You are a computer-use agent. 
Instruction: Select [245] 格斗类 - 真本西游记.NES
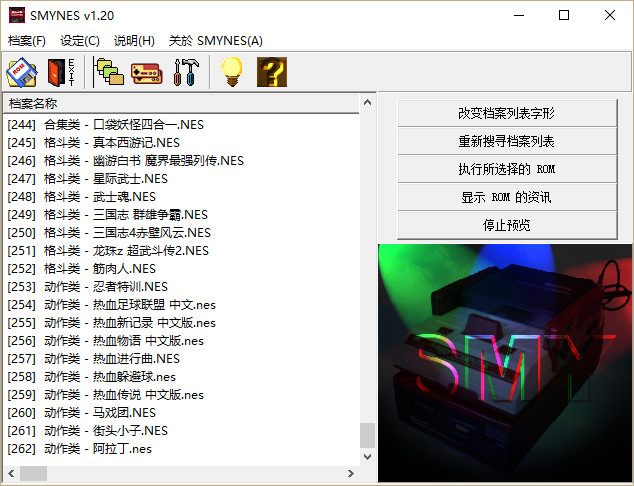(x=93, y=143)
